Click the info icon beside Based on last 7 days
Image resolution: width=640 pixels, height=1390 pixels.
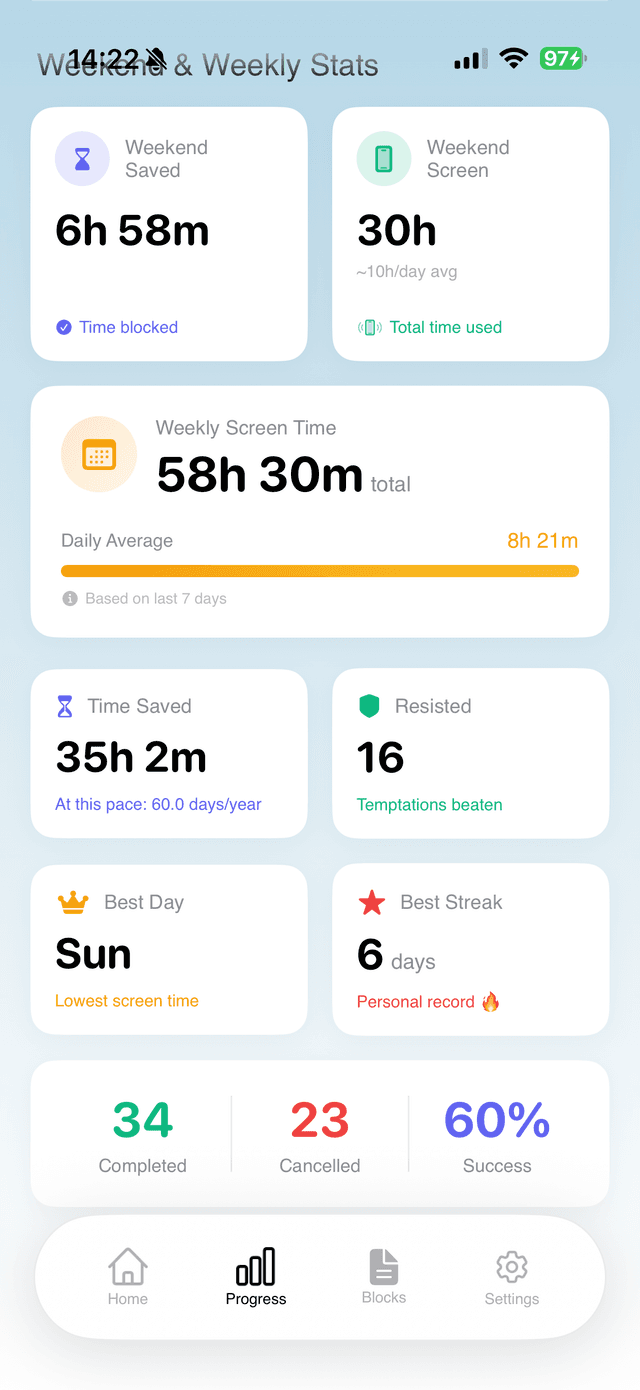[68, 599]
